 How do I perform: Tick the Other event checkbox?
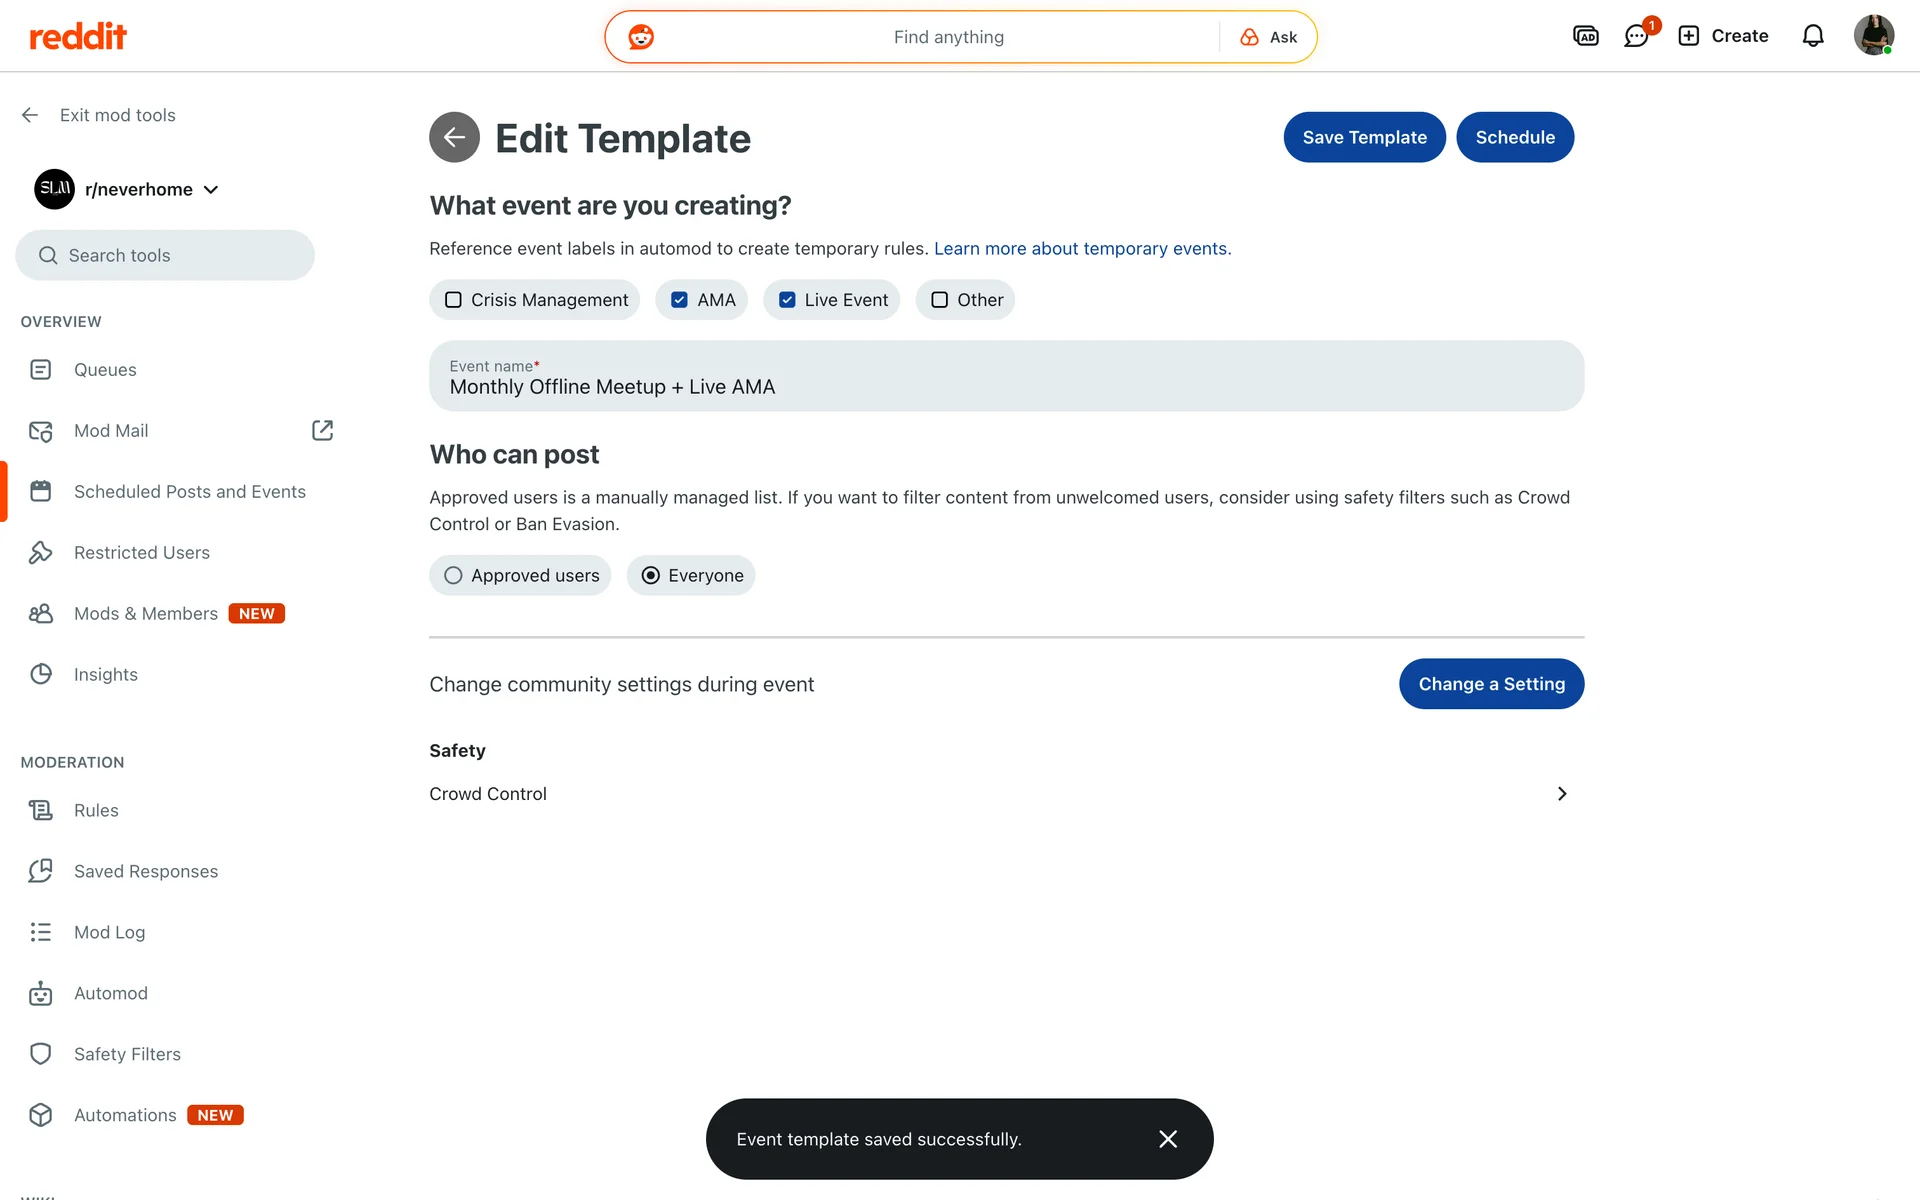(940, 300)
